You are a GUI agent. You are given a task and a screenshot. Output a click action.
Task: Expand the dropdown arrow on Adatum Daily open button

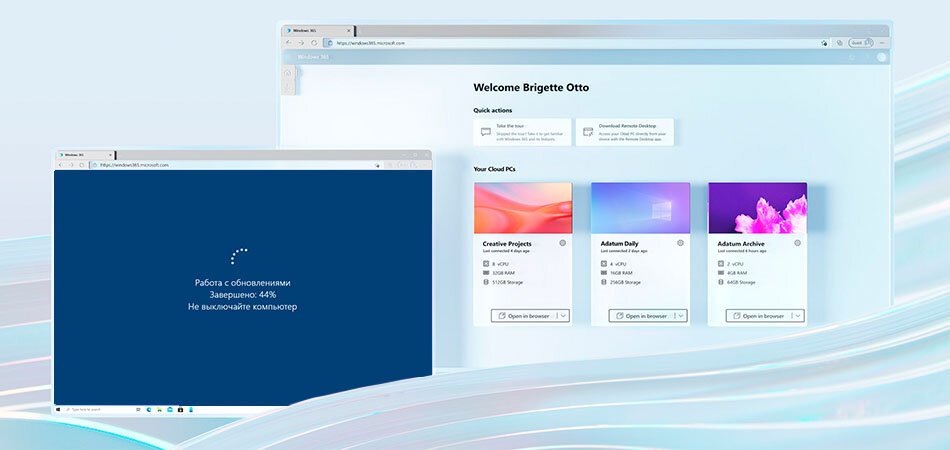(680, 316)
